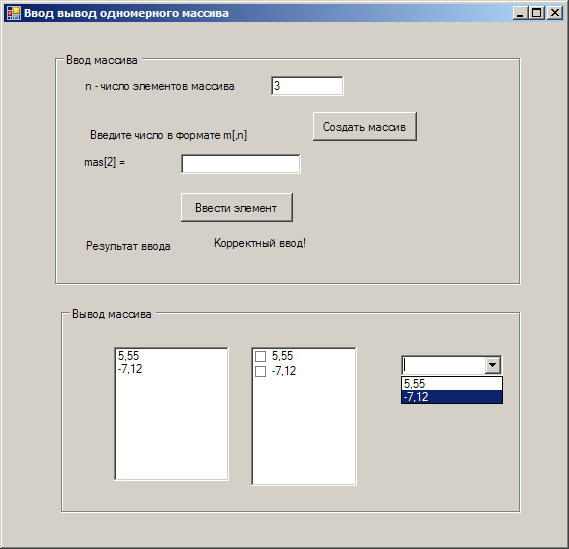
Task: Select 5,55 in the dropdown list
Action: tap(452, 384)
